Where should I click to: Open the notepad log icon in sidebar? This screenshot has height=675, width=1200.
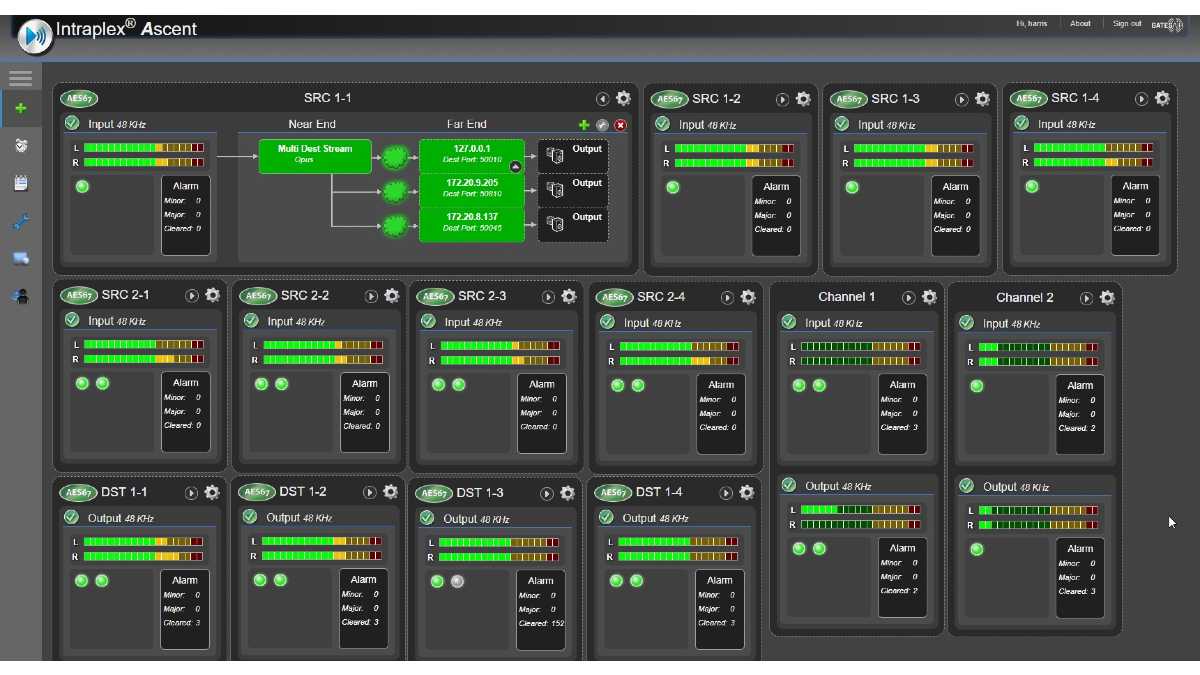pyautogui.click(x=20, y=183)
